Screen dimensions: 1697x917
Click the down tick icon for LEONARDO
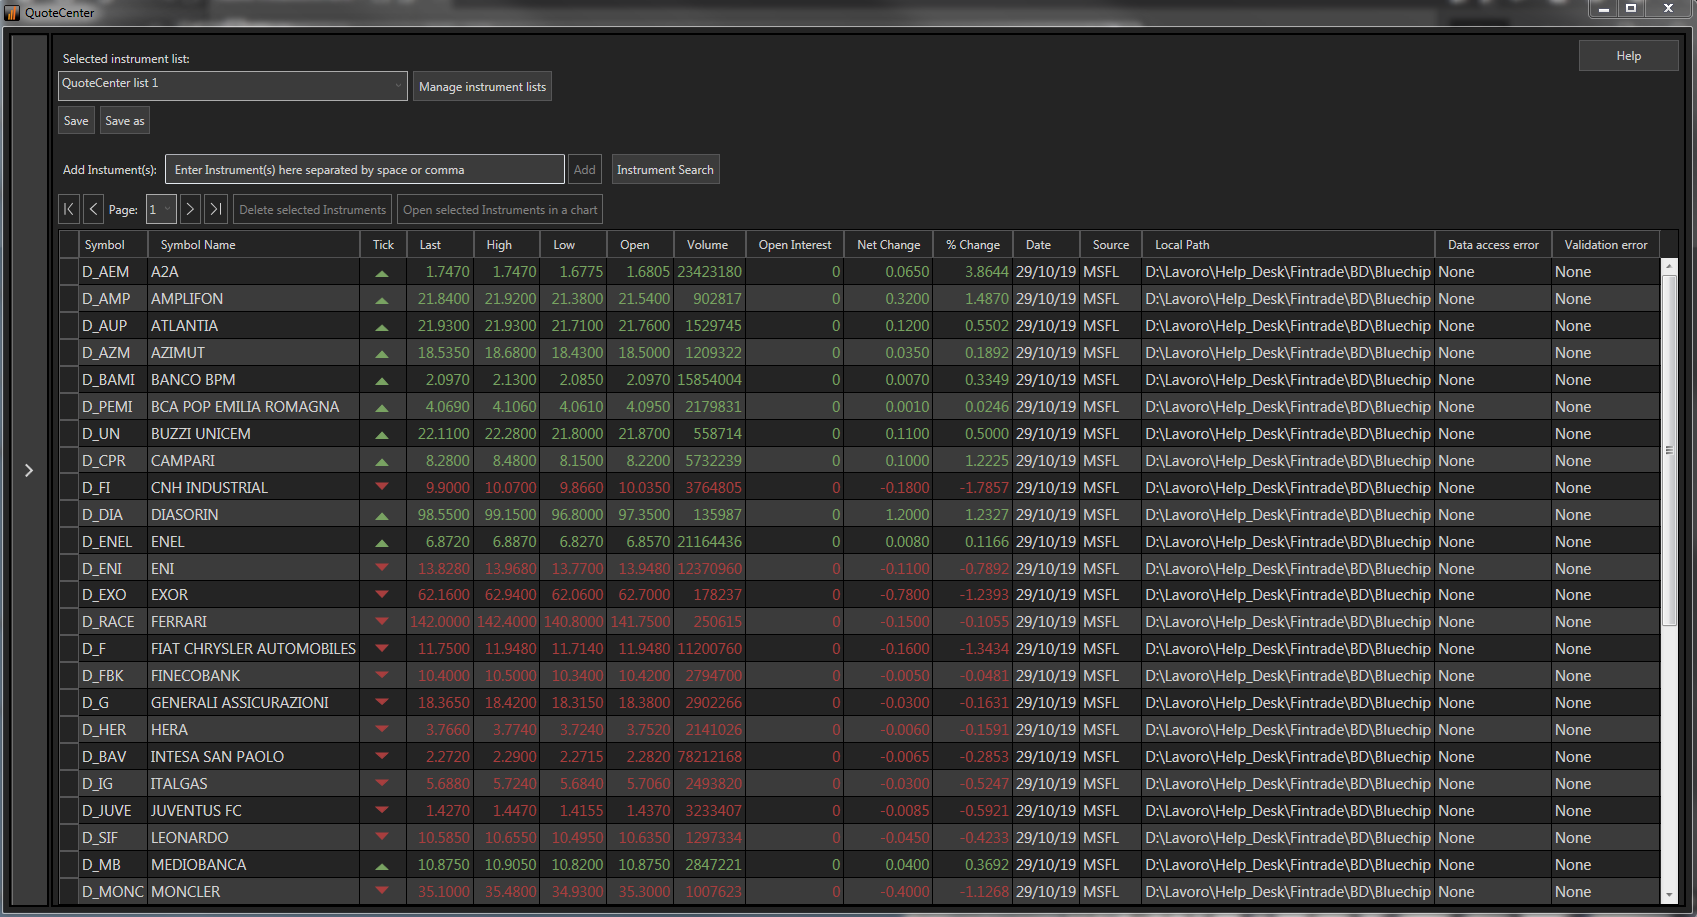(x=381, y=836)
